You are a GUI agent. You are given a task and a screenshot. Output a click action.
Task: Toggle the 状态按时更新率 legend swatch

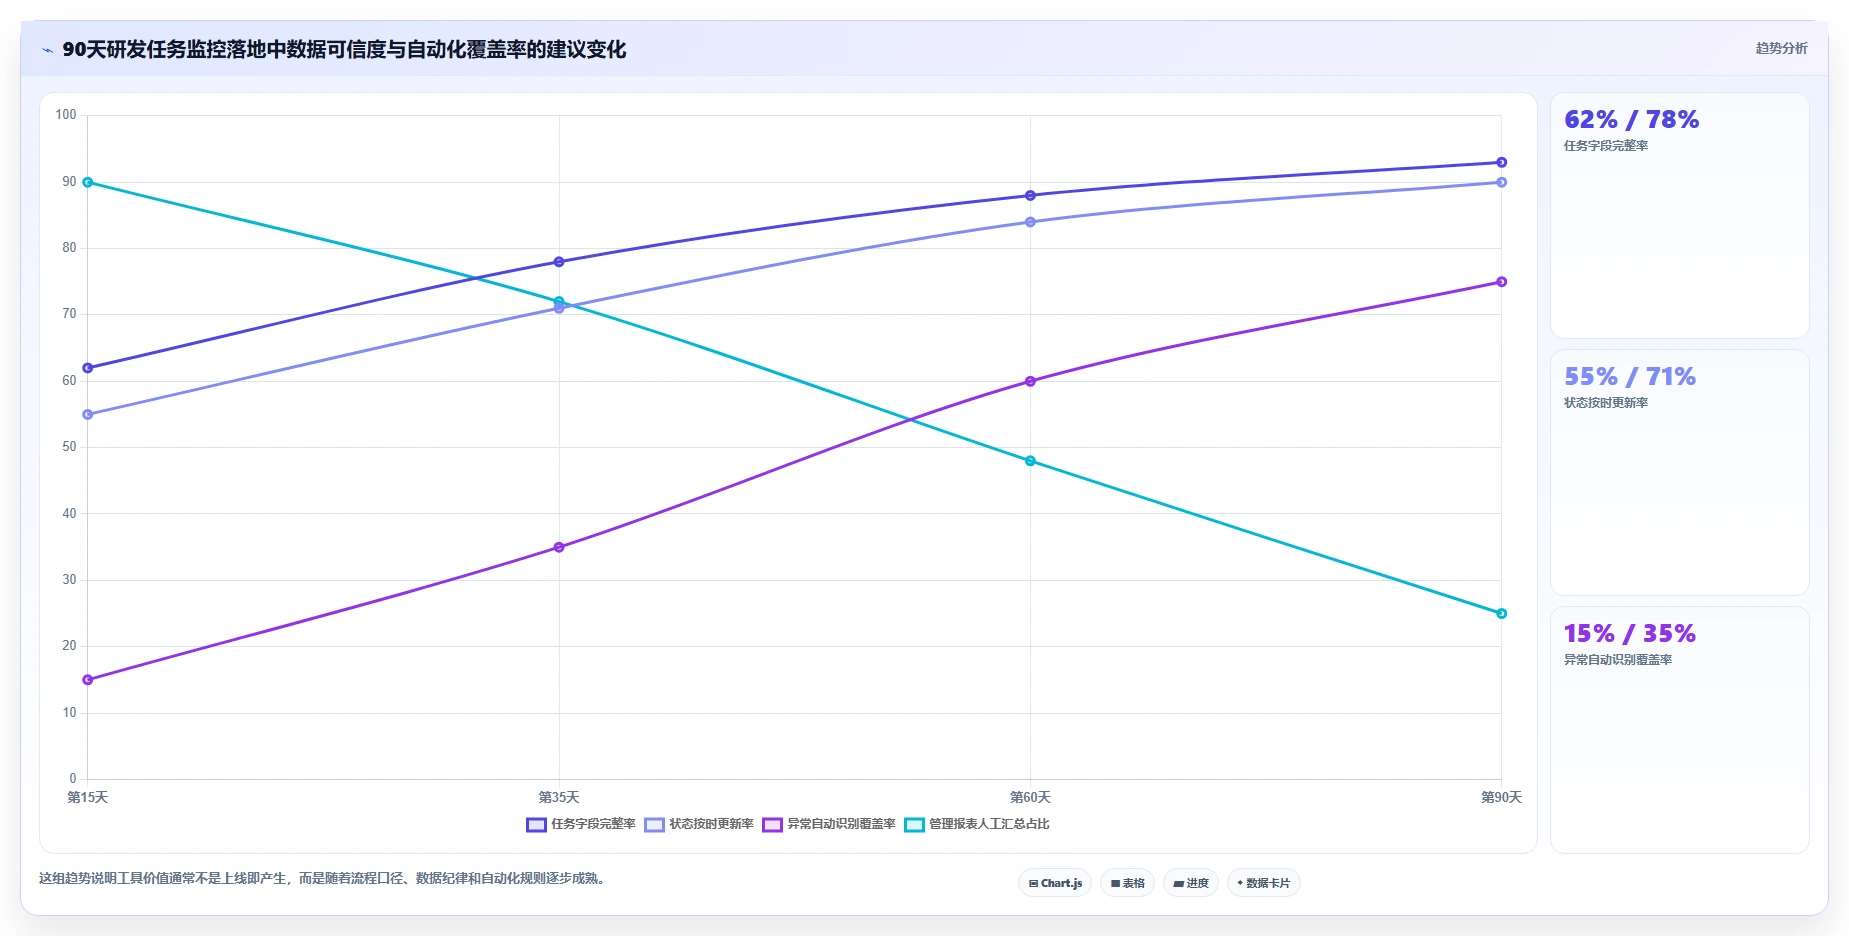[654, 825]
